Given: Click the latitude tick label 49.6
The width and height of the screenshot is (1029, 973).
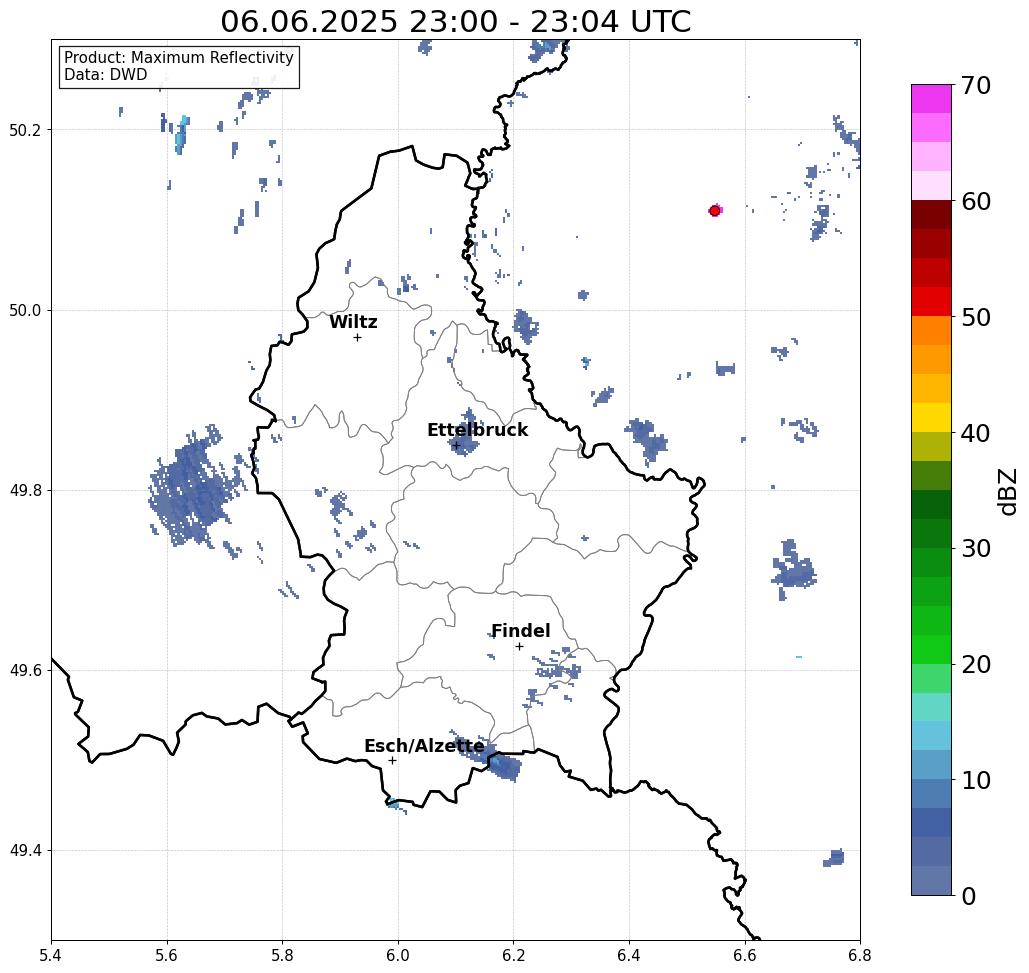Looking at the screenshot, I should tap(24, 671).
